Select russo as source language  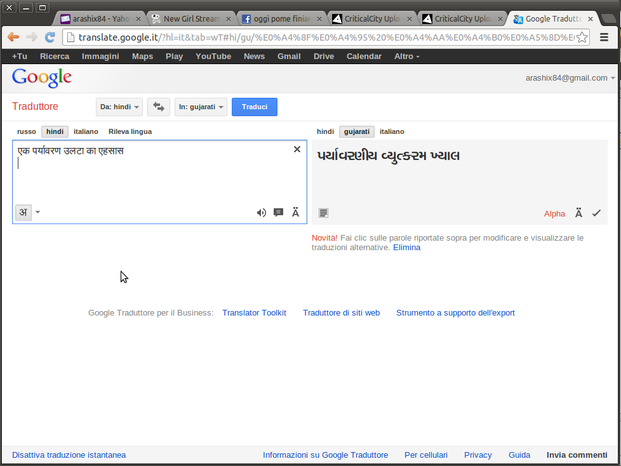click(x=27, y=131)
